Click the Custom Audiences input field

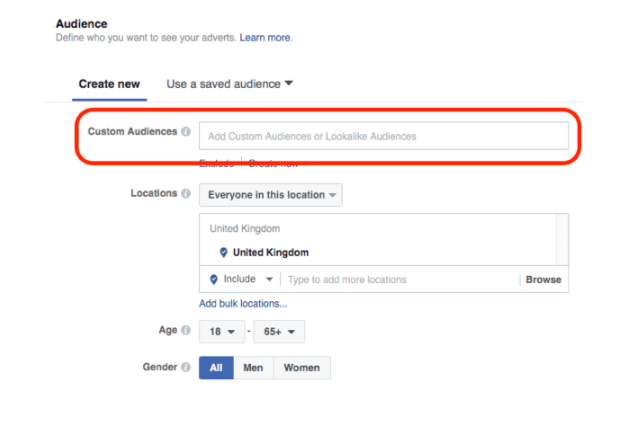pyautogui.click(x=383, y=136)
